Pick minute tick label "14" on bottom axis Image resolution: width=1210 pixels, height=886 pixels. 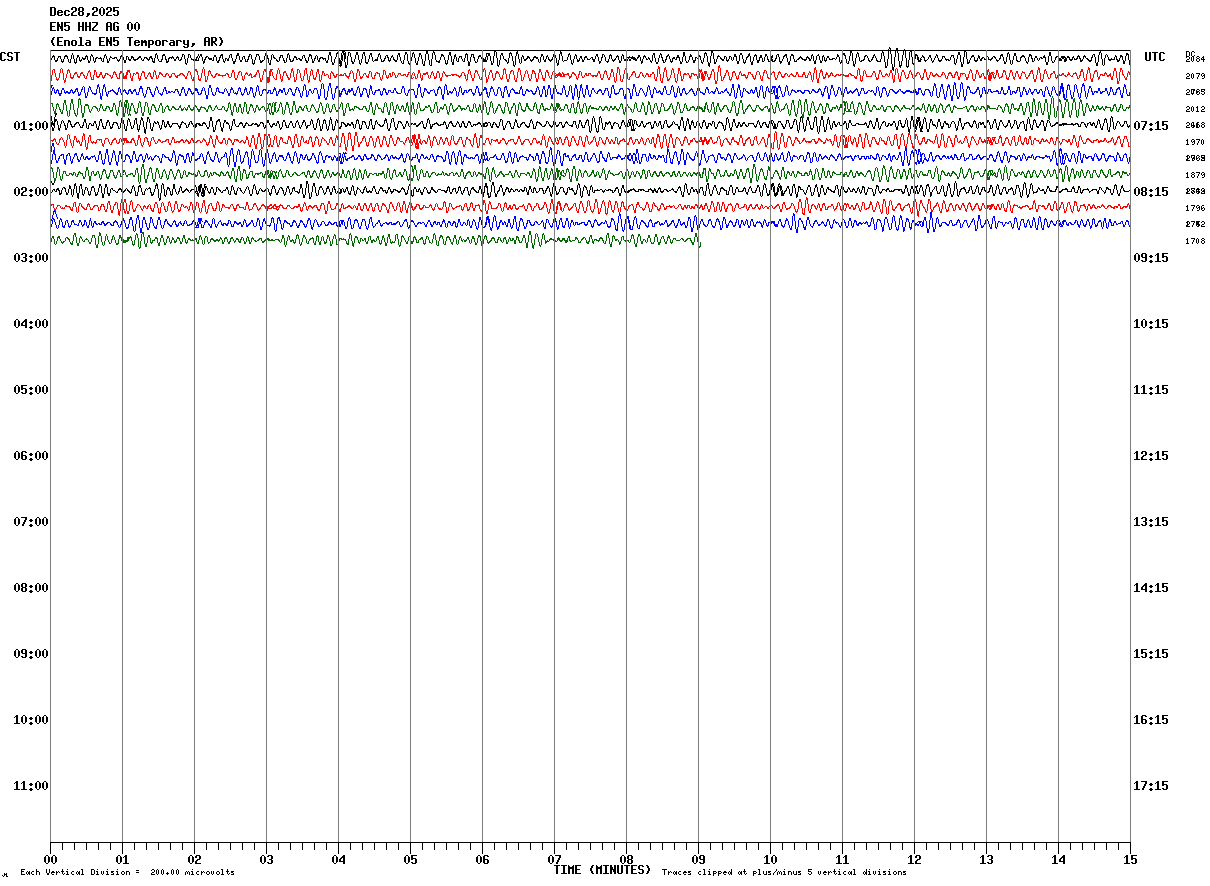coord(1058,860)
